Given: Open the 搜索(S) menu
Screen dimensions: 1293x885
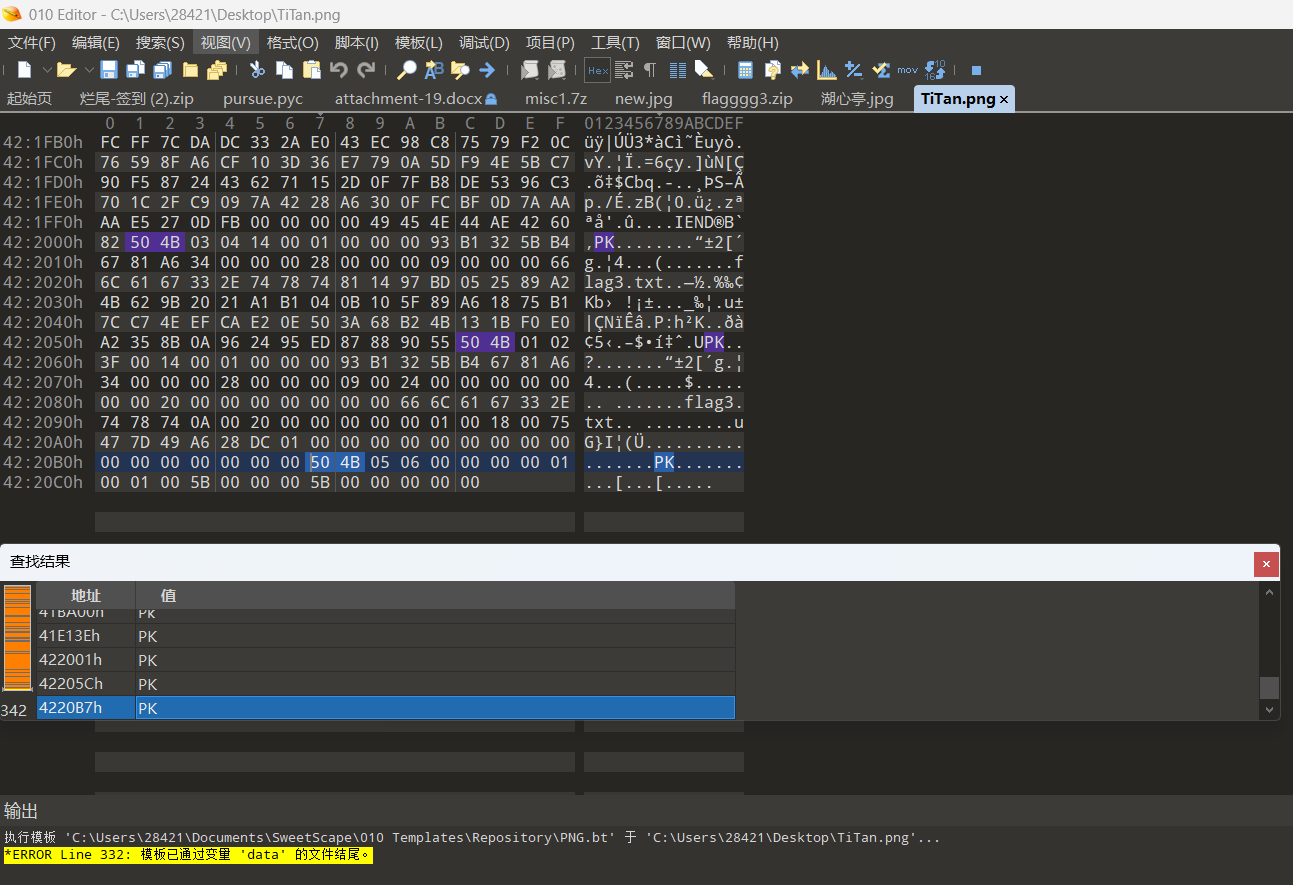Looking at the screenshot, I should click(160, 43).
